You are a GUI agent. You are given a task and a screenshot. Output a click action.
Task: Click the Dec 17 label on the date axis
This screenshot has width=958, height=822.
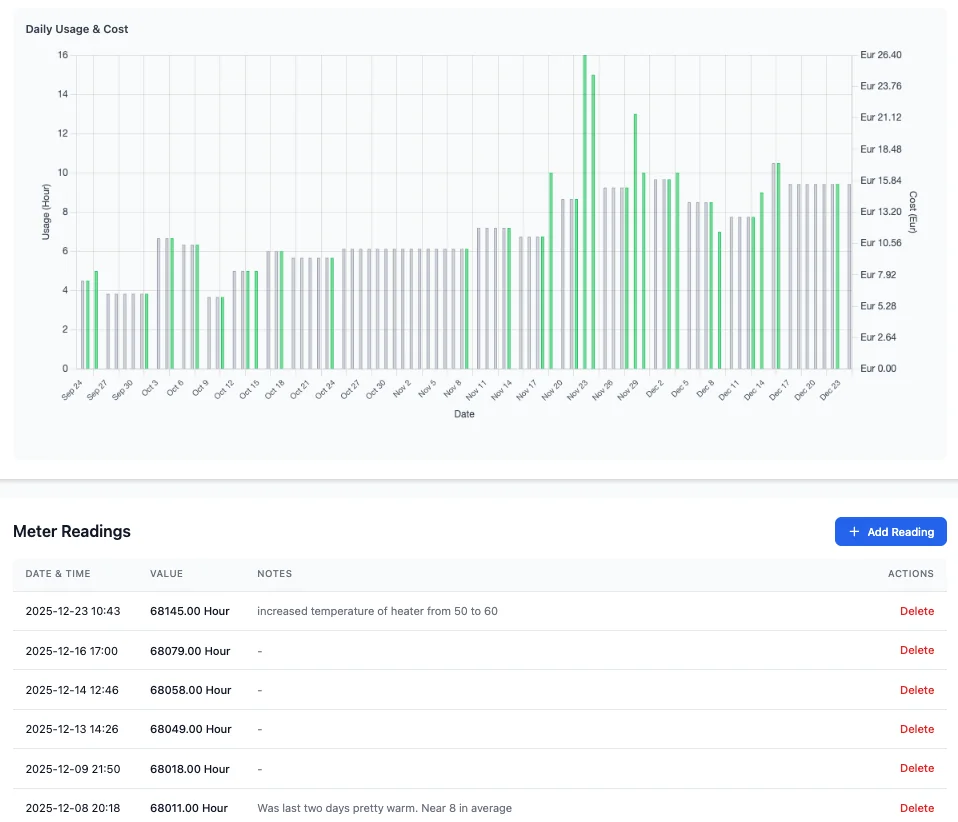coord(779,390)
